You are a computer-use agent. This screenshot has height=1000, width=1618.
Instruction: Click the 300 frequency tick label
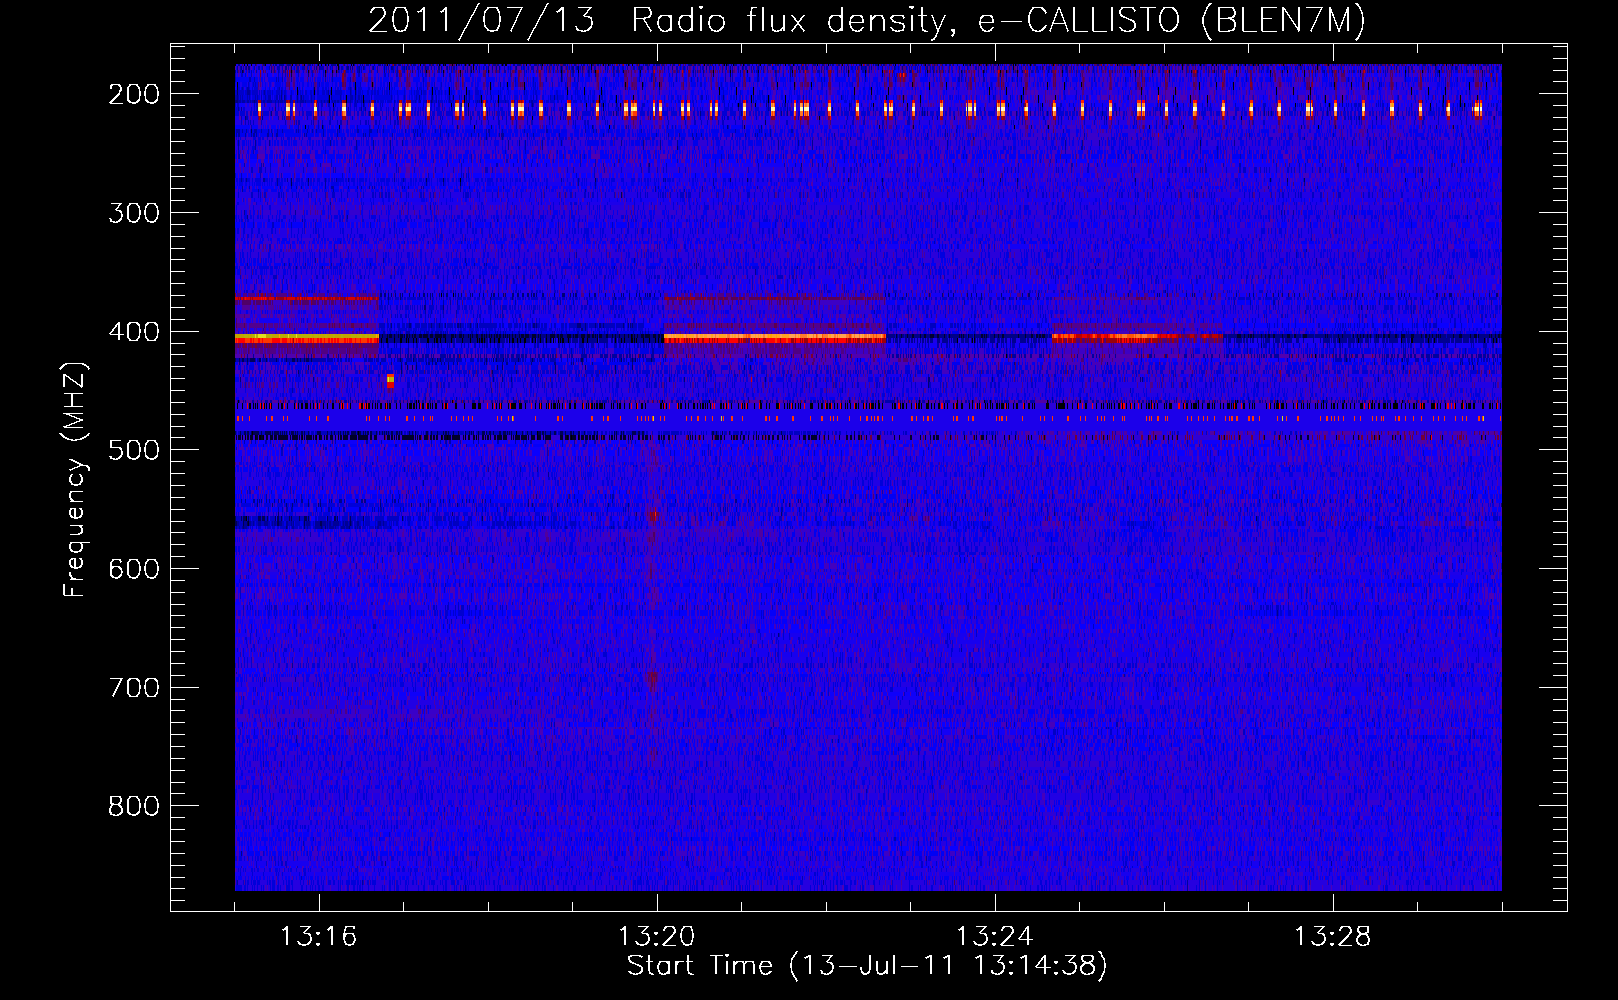click(x=134, y=213)
